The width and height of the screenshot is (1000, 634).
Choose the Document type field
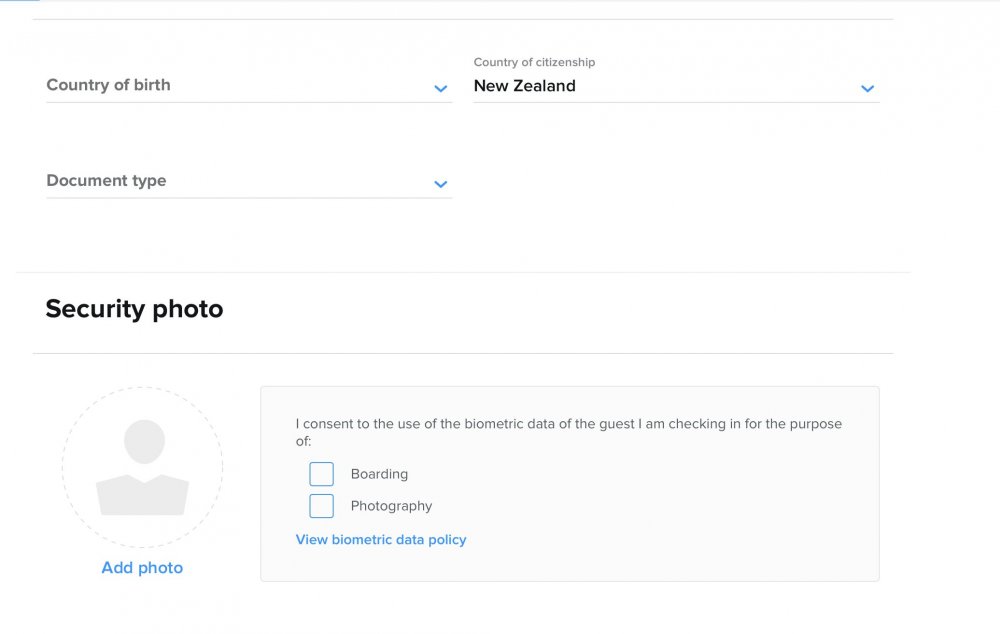coord(249,181)
